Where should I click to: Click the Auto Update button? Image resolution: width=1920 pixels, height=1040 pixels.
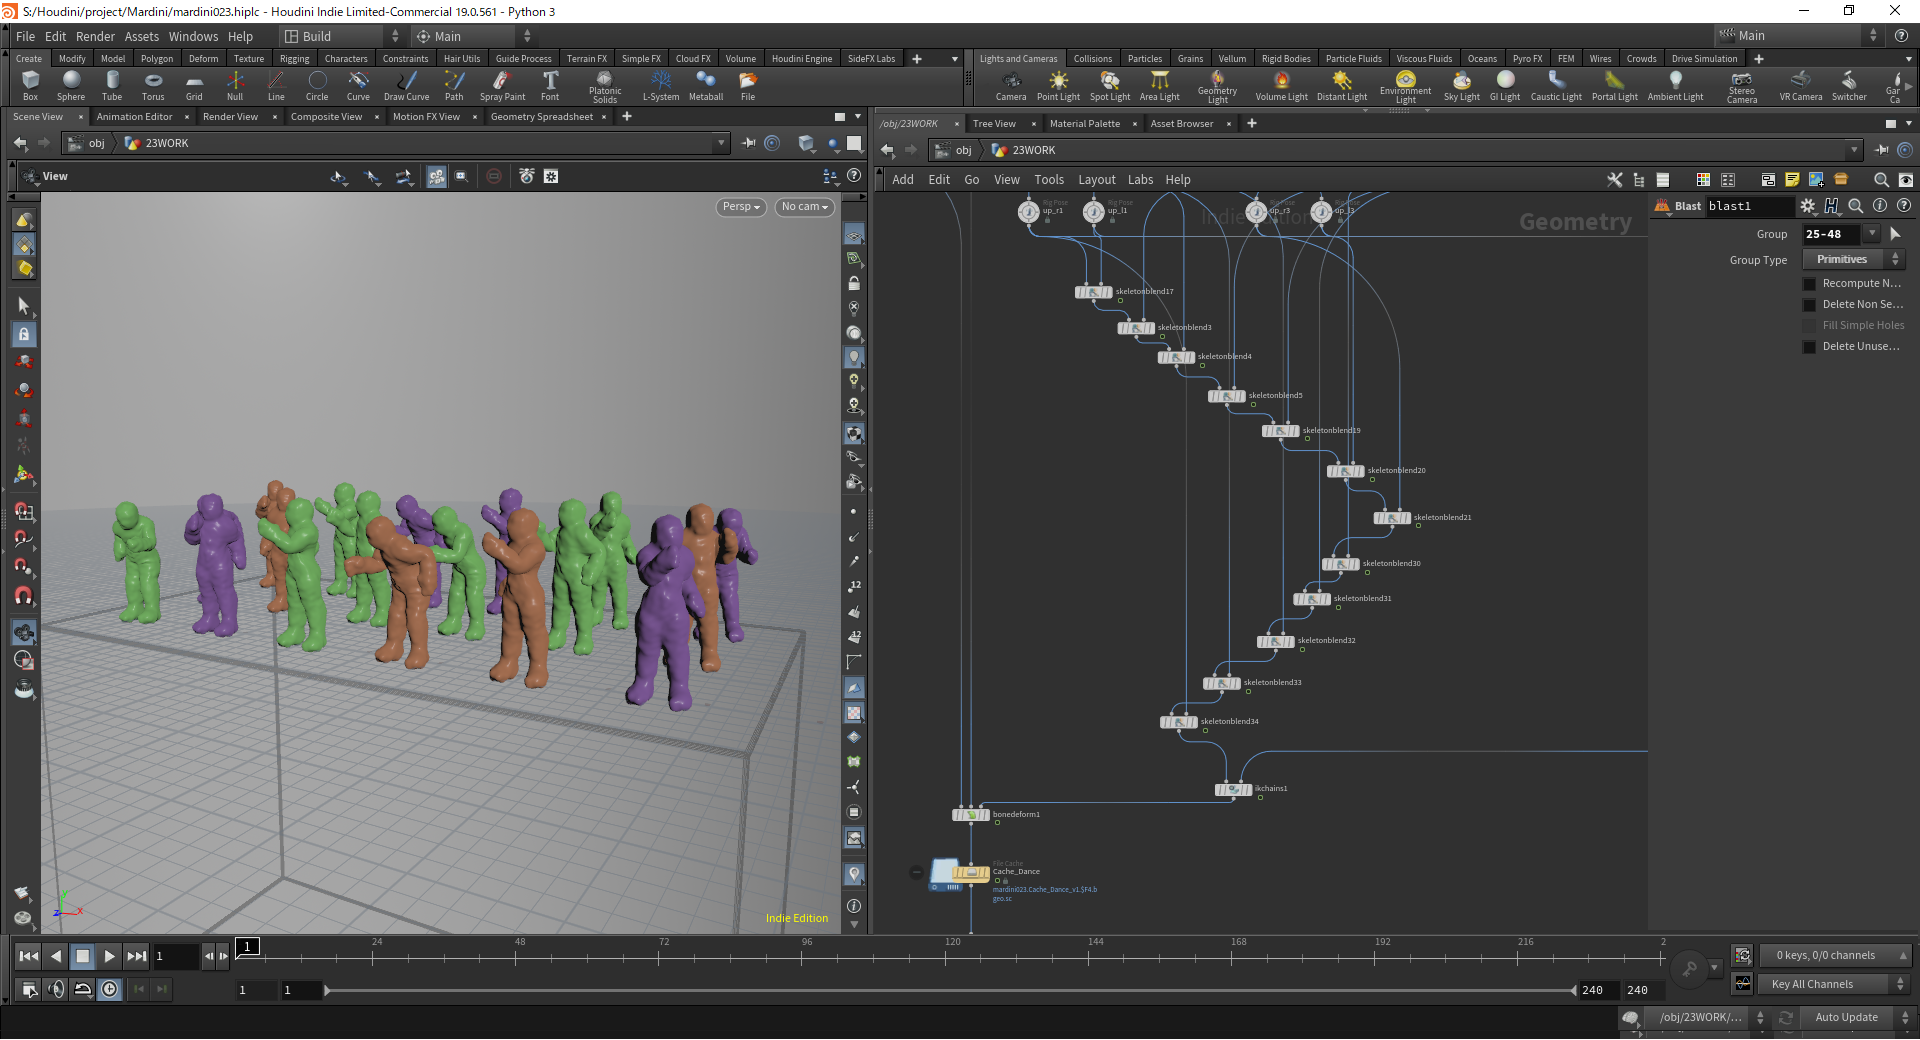1846,1018
